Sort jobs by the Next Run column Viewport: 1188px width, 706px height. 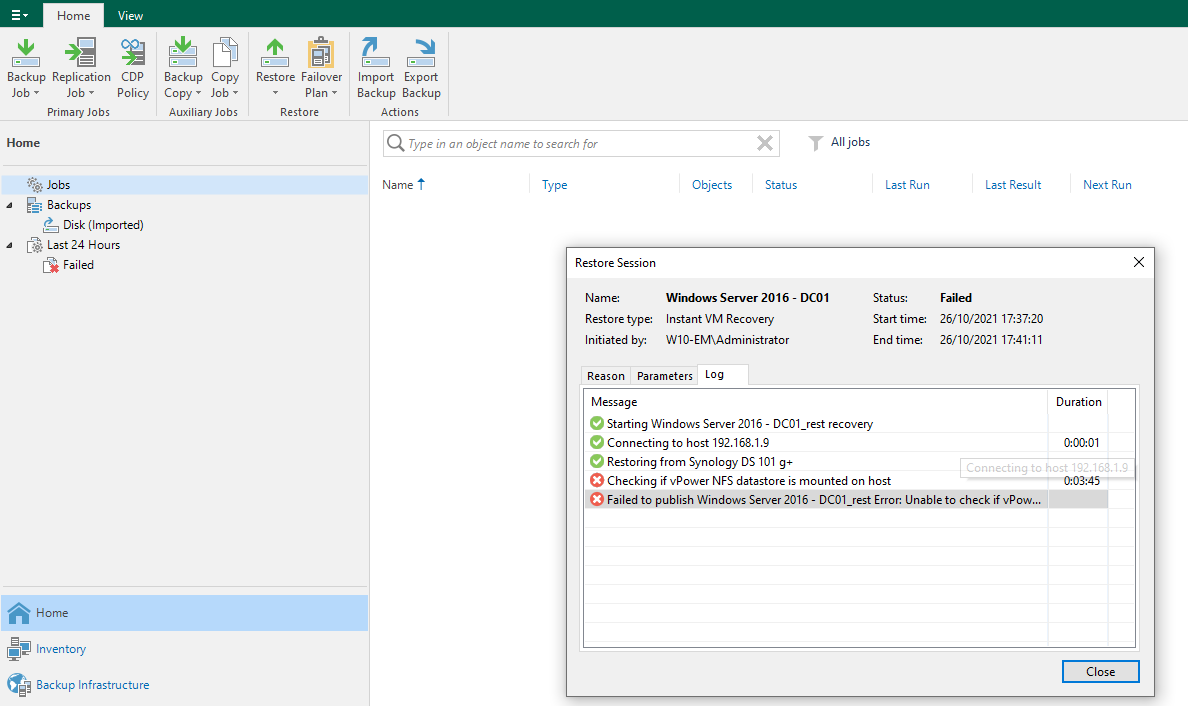point(1107,185)
